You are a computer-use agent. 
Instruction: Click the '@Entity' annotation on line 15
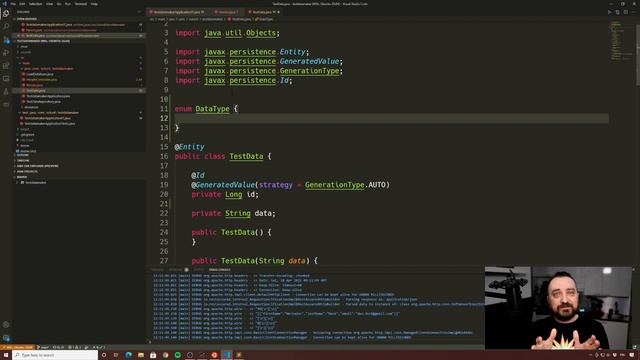189,147
